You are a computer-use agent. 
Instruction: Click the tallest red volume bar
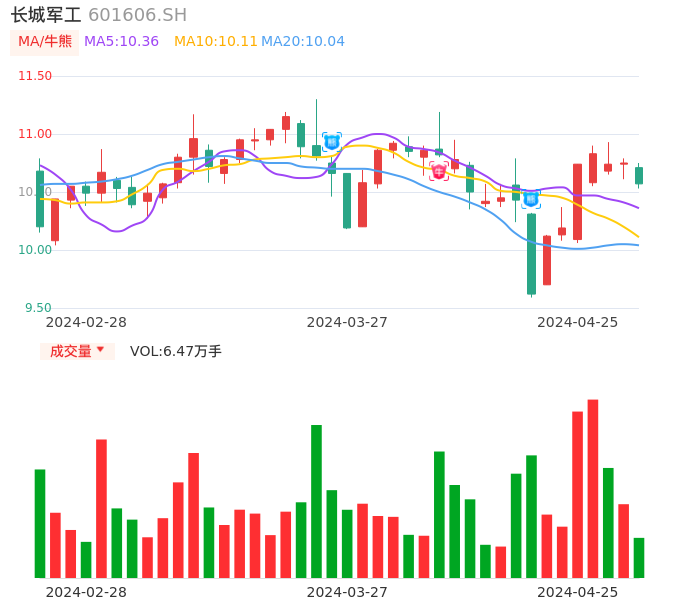593,488
